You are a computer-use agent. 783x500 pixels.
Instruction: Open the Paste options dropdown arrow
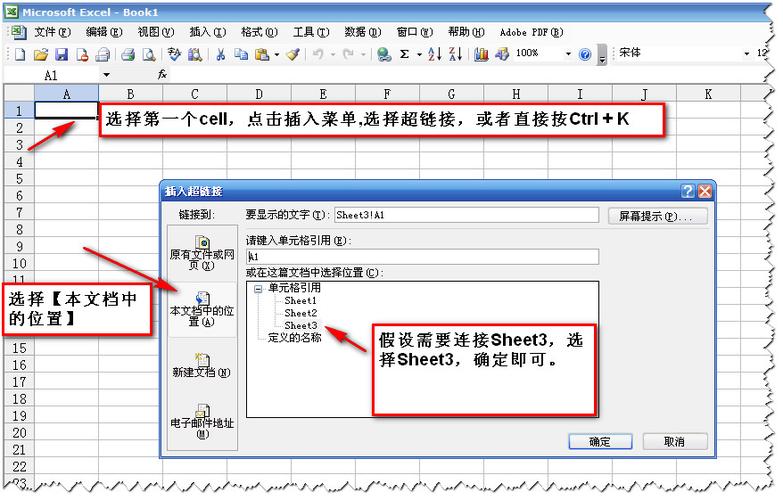(x=277, y=54)
